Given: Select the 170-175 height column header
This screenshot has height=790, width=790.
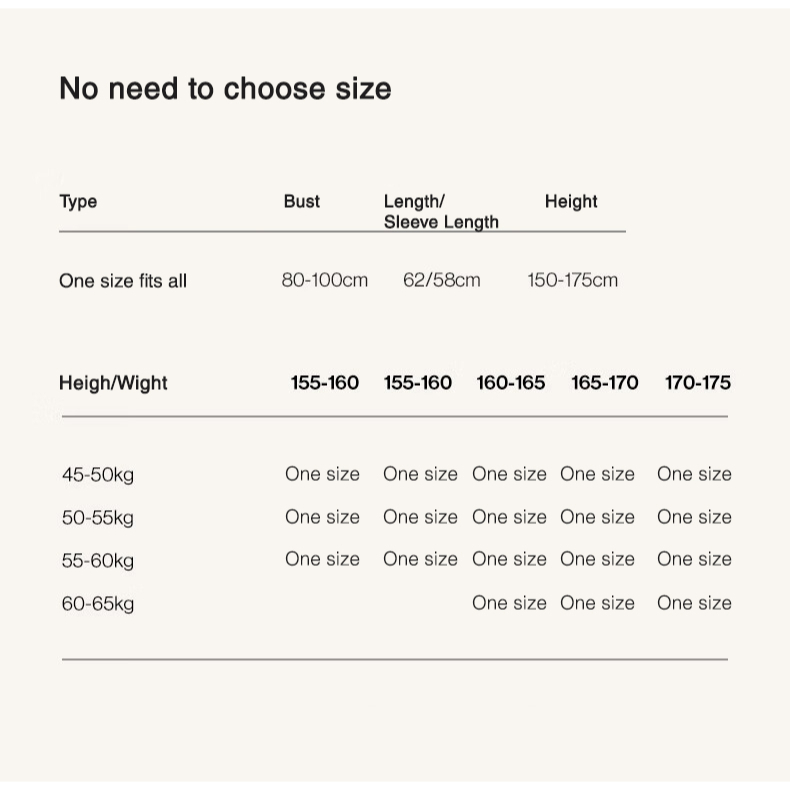Looking at the screenshot, I should pyautogui.click(x=698, y=383).
